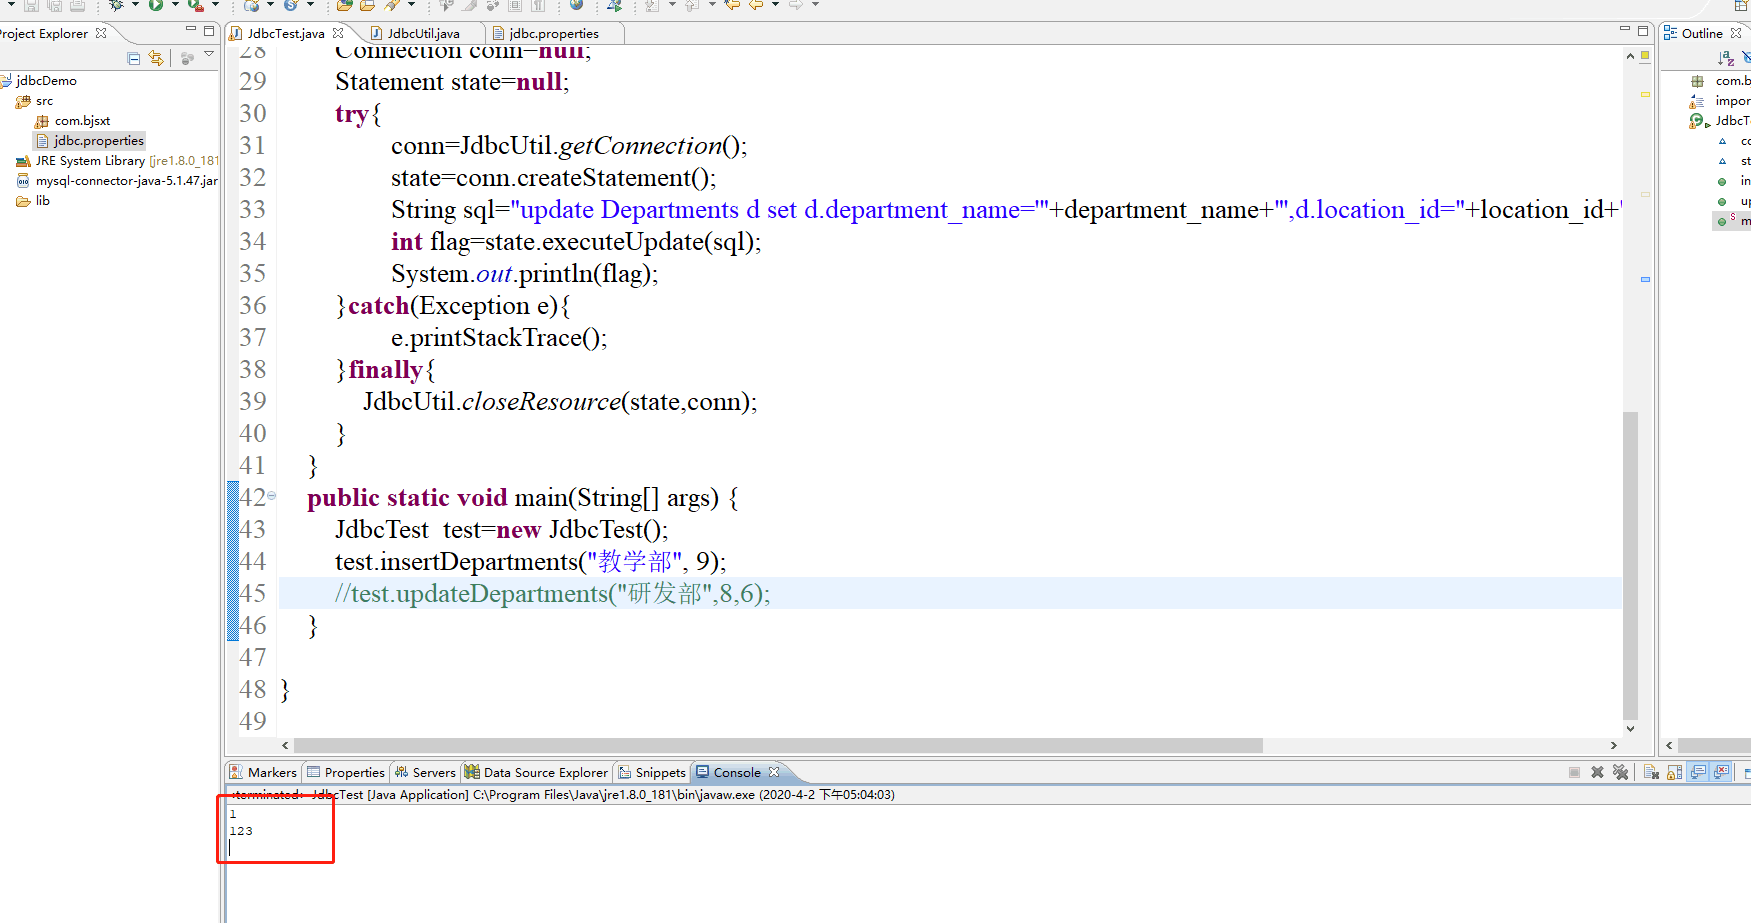The image size is (1751, 923).
Task: Toggle Link with Editor in Project Explorer
Action: click(x=156, y=58)
